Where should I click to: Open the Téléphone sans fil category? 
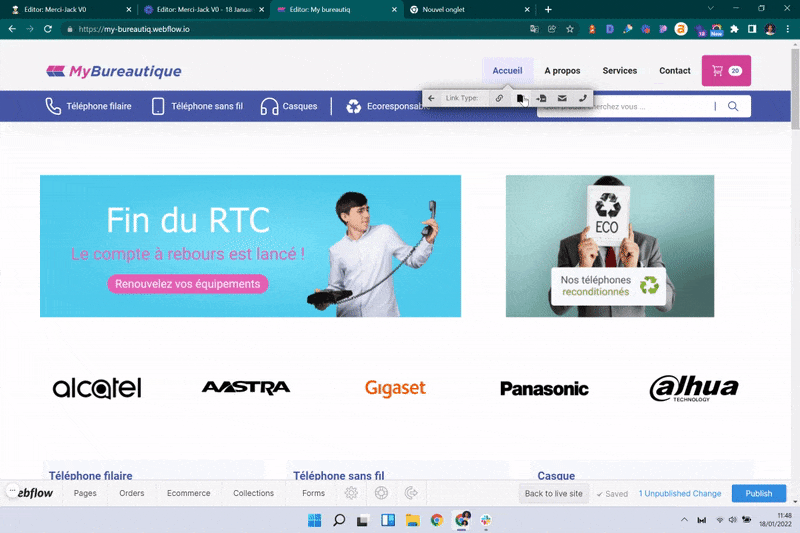pos(197,106)
